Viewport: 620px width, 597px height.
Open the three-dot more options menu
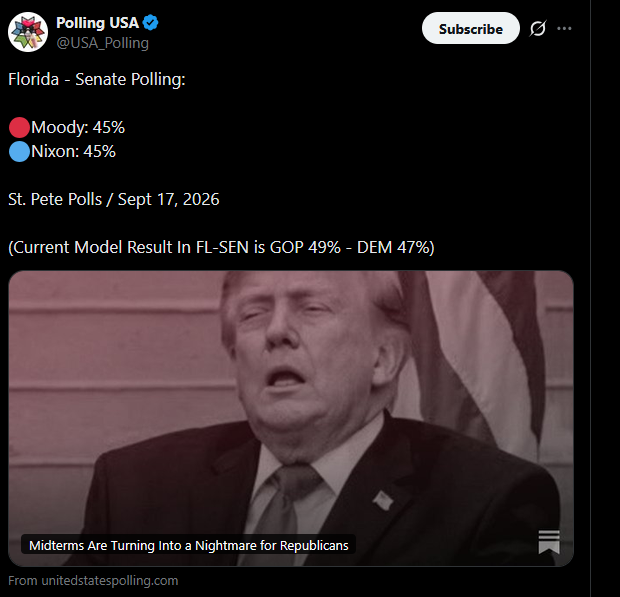point(564,28)
